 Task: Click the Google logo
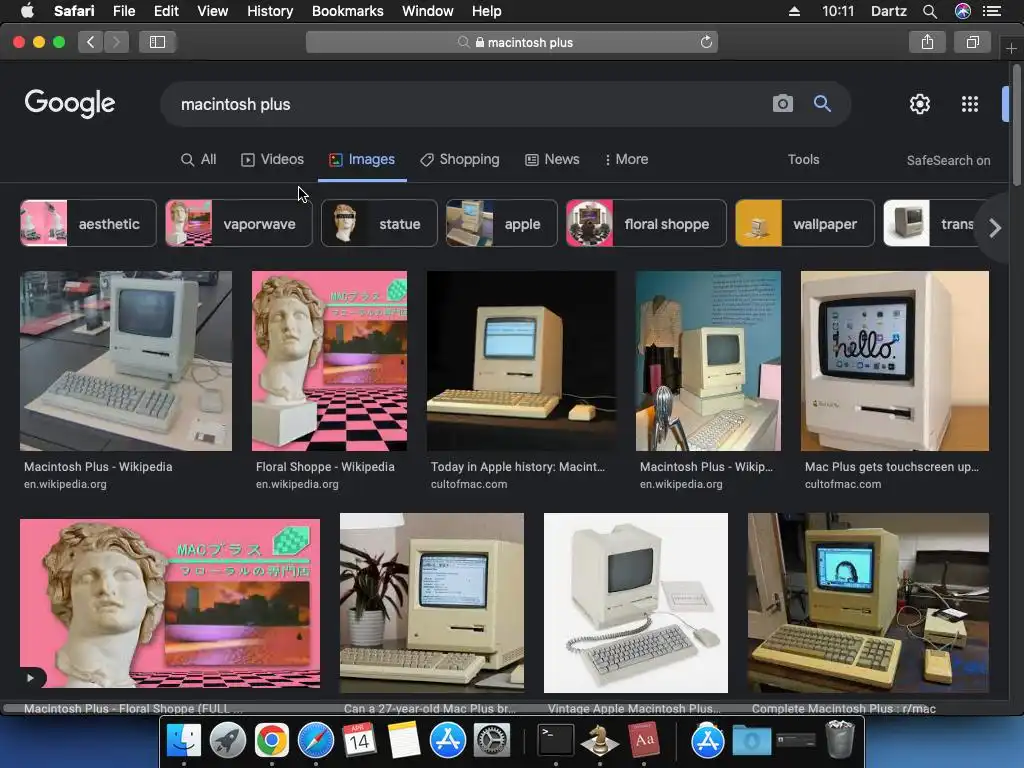click(x=70, y=103)
